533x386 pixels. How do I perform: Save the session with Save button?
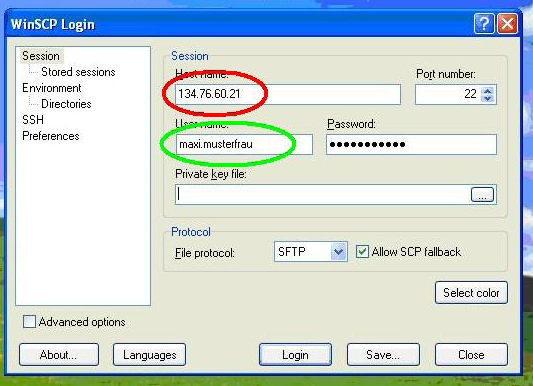coord(383,355)
